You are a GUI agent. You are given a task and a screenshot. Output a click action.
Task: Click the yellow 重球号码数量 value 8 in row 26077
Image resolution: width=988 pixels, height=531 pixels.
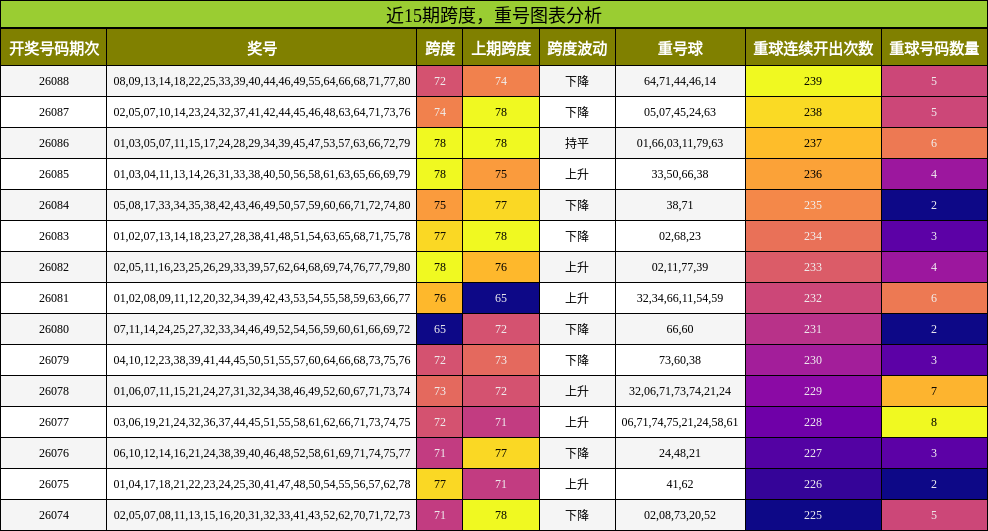coord(934,422)
